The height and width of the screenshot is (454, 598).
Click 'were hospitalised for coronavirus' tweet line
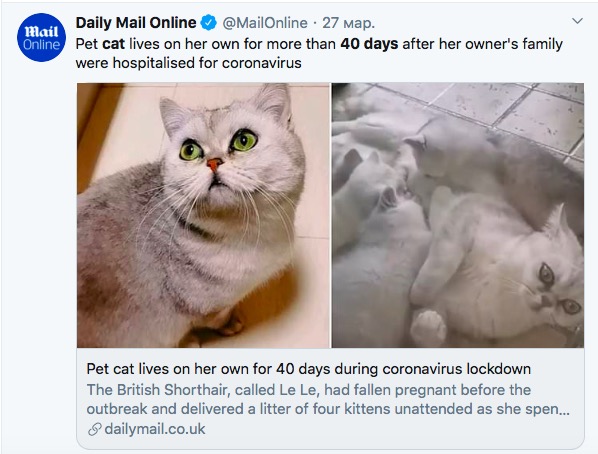(x=188, y=63)
